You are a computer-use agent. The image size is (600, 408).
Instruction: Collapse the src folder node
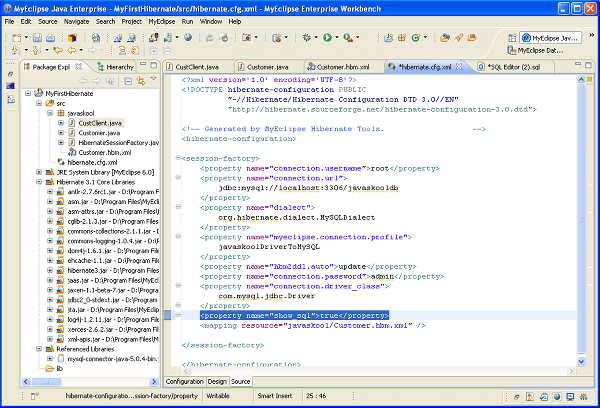pos(39,103)
